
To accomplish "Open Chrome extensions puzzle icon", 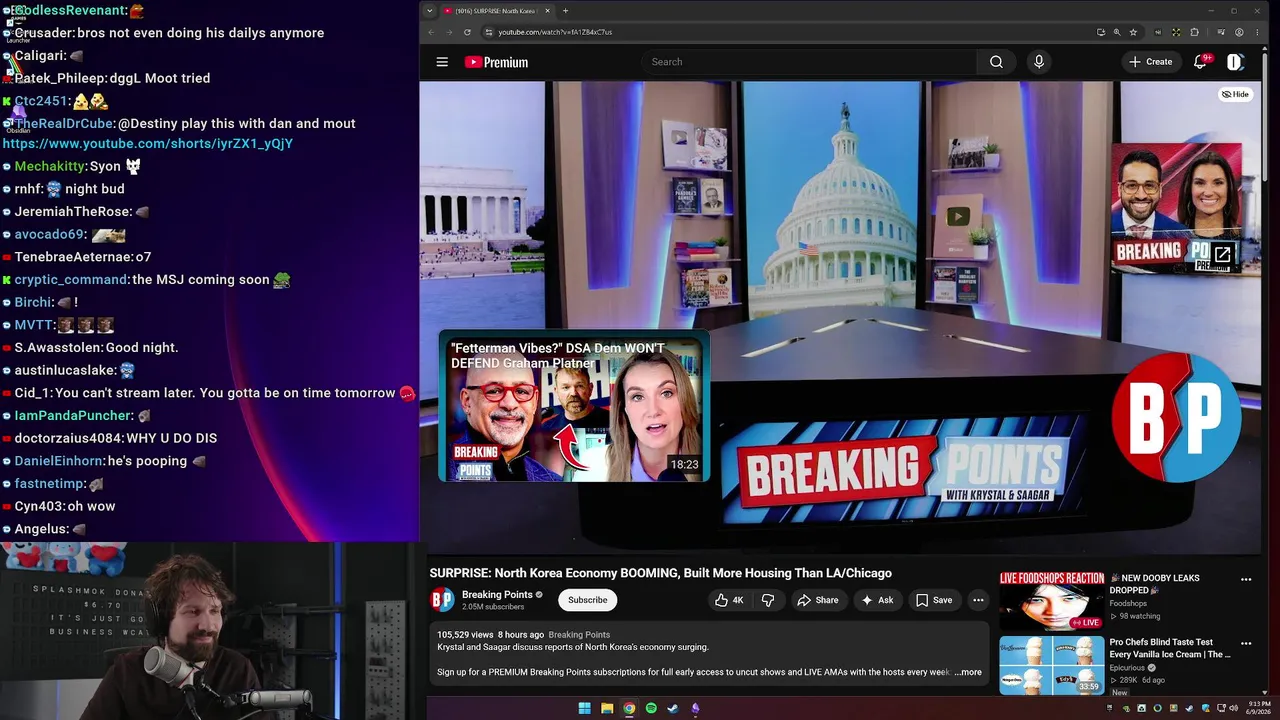I will (1194, 32).
